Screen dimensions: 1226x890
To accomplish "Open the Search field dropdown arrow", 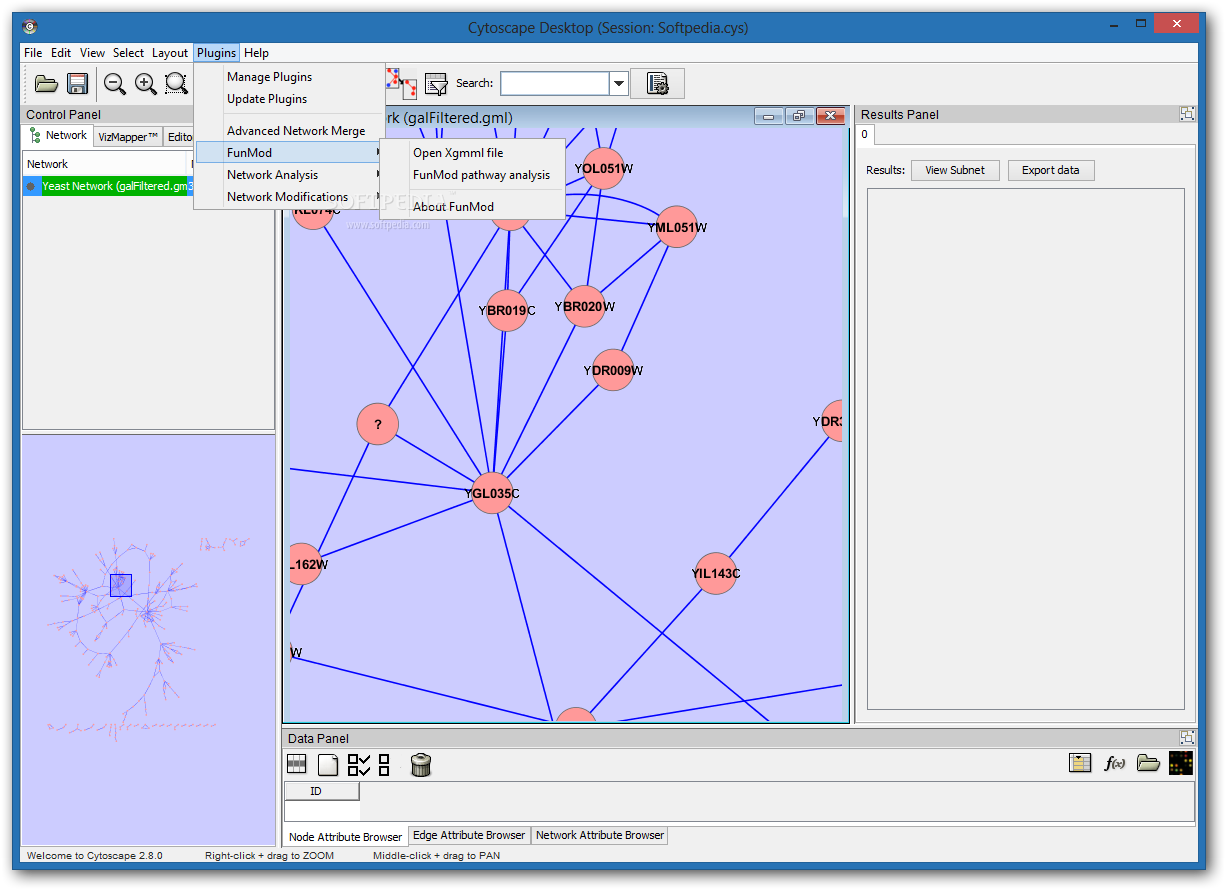I will tap(618, 84).
